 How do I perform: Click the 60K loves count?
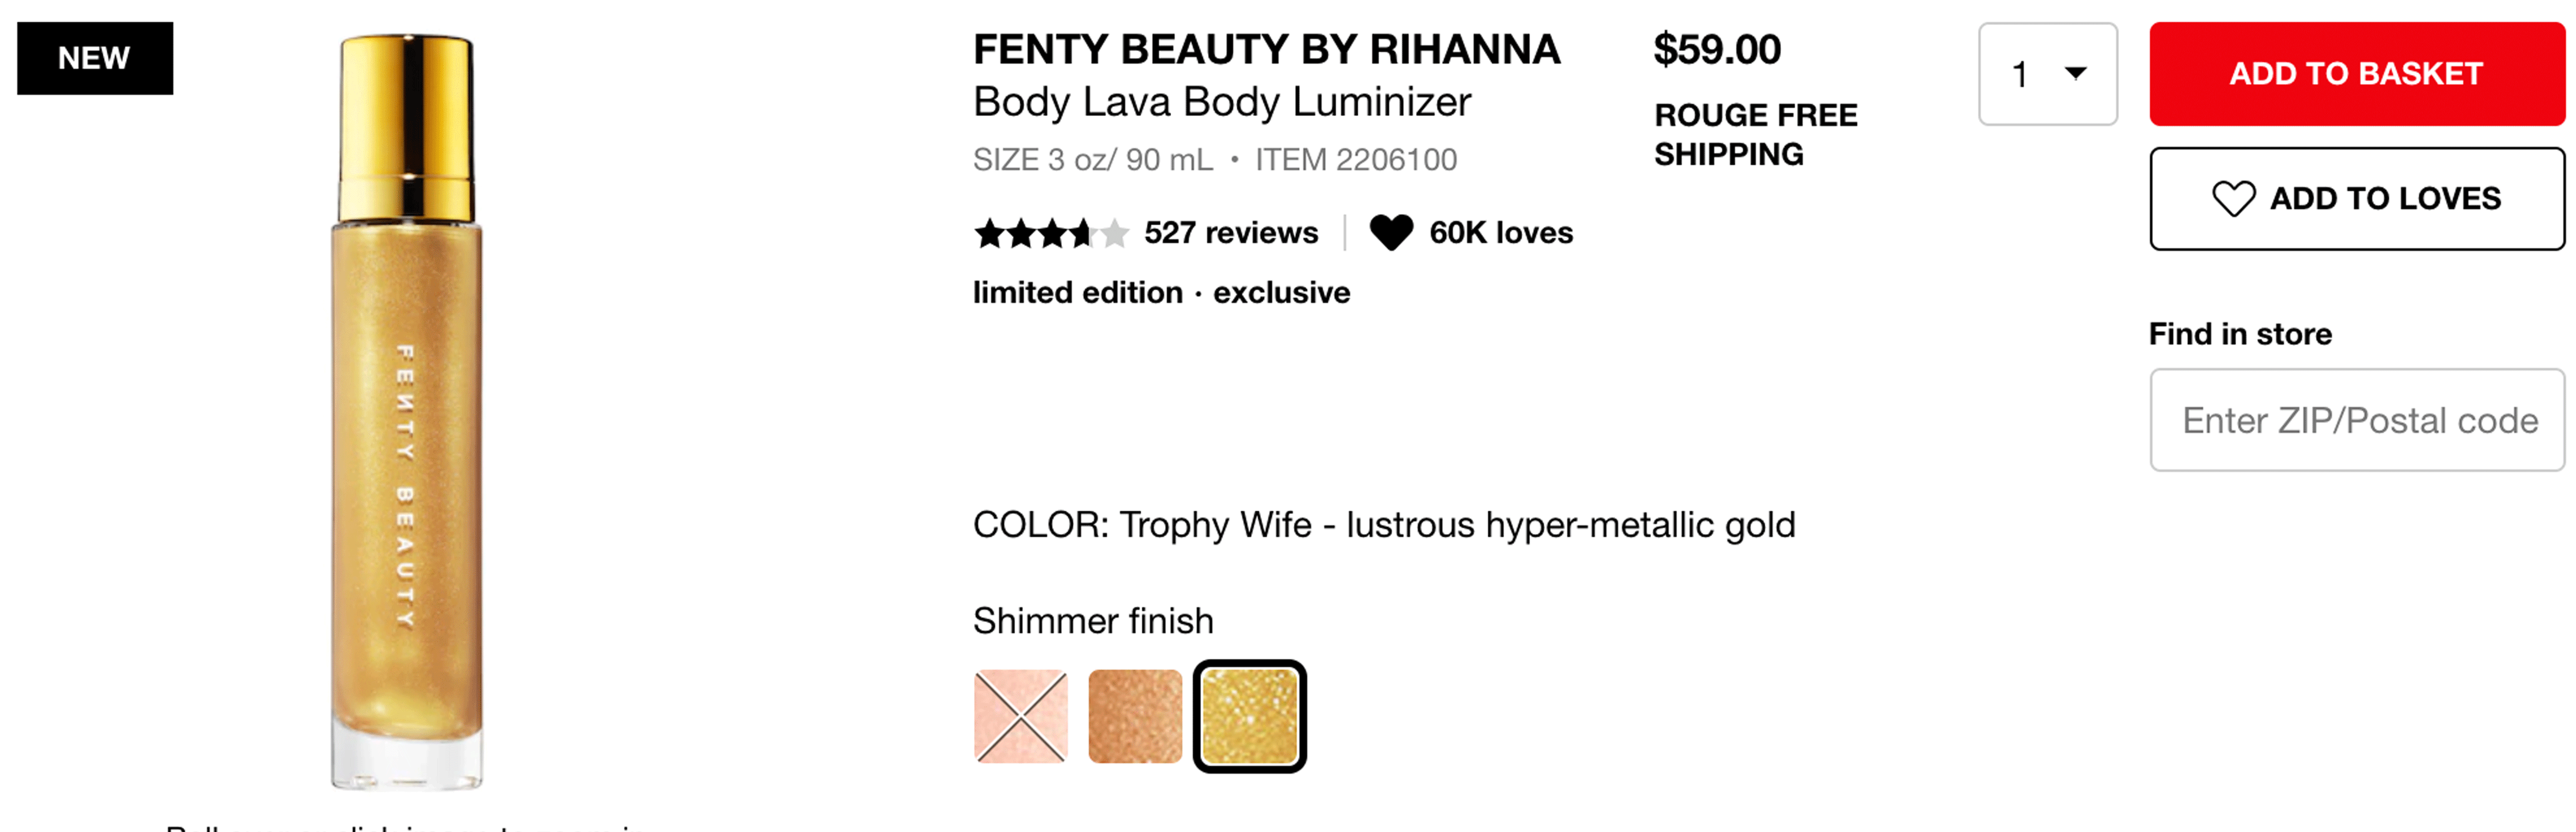[x=1500, y=233]
